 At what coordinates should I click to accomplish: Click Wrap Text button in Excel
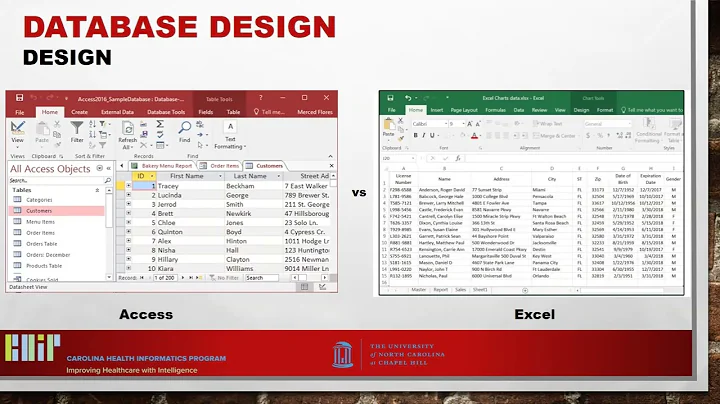547,124
